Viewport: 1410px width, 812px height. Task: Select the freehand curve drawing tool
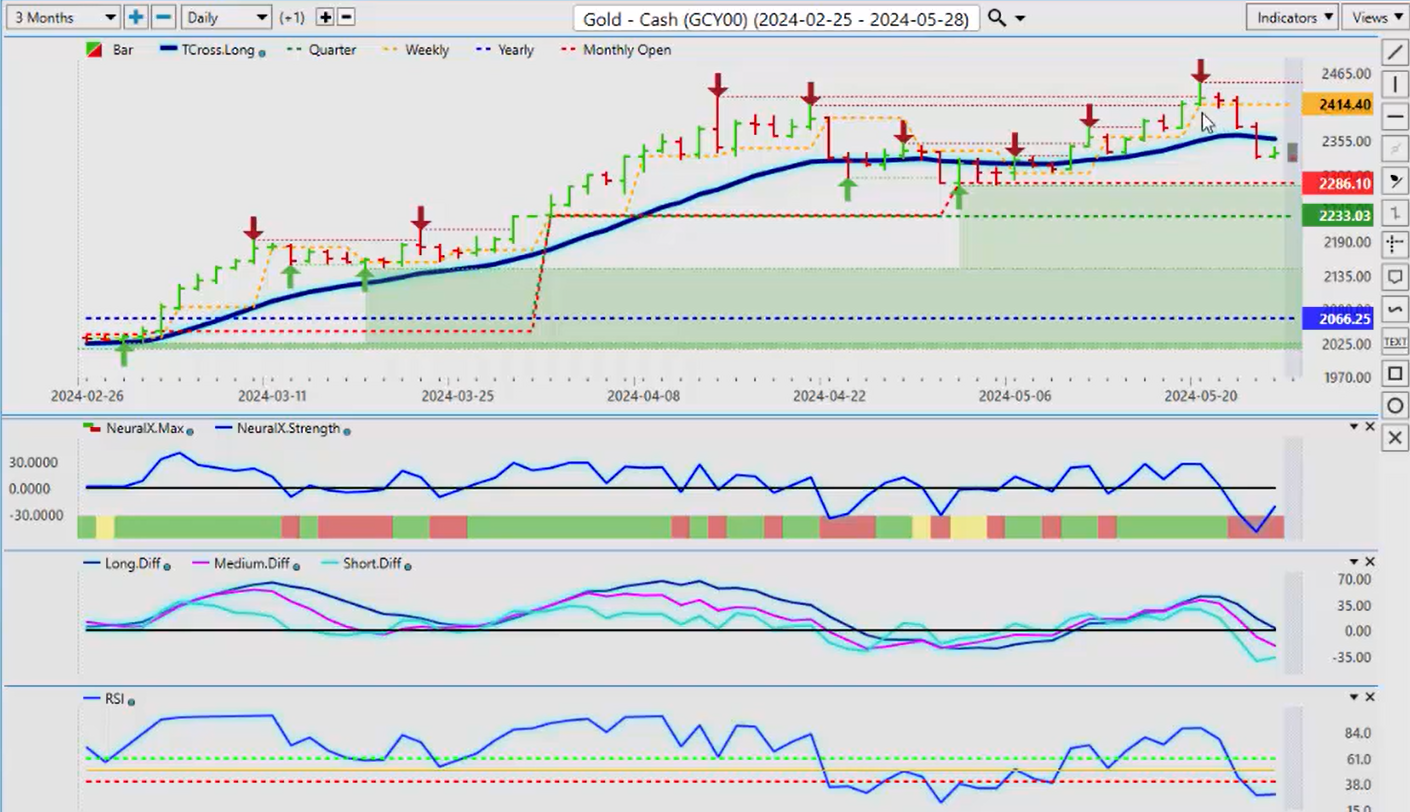[1395, 309]
